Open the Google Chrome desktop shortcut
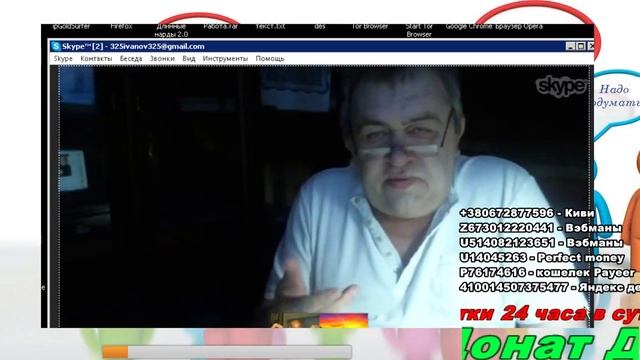Viewport: 640px width, 360px height. [x=469, y=27]
